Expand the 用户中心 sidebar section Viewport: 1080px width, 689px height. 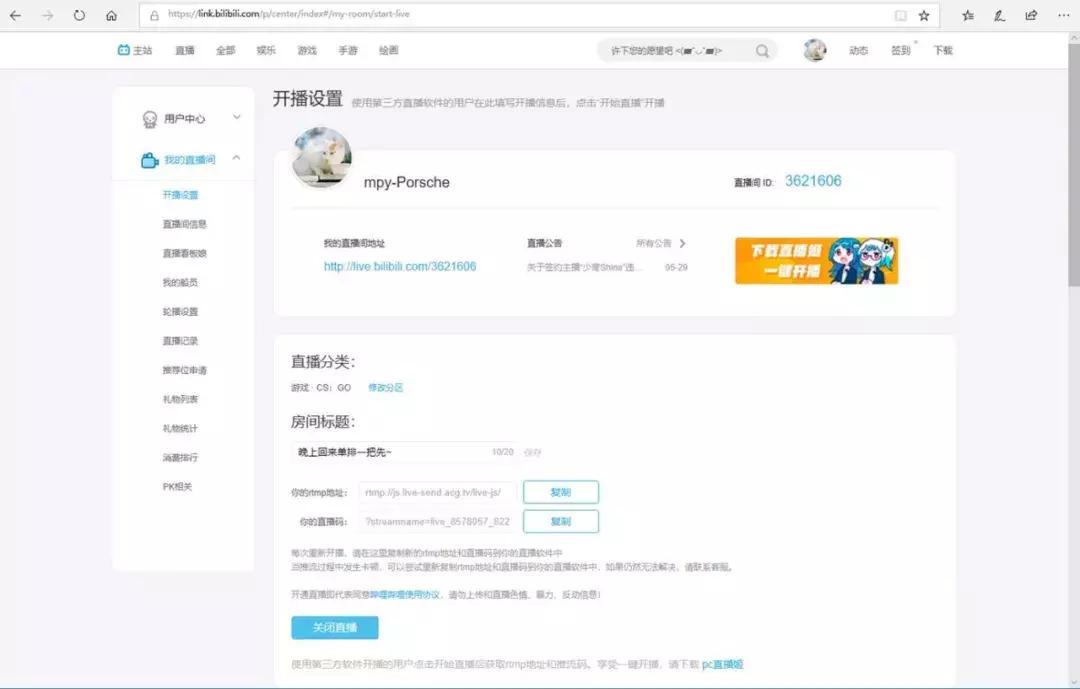tap(236, 117)
